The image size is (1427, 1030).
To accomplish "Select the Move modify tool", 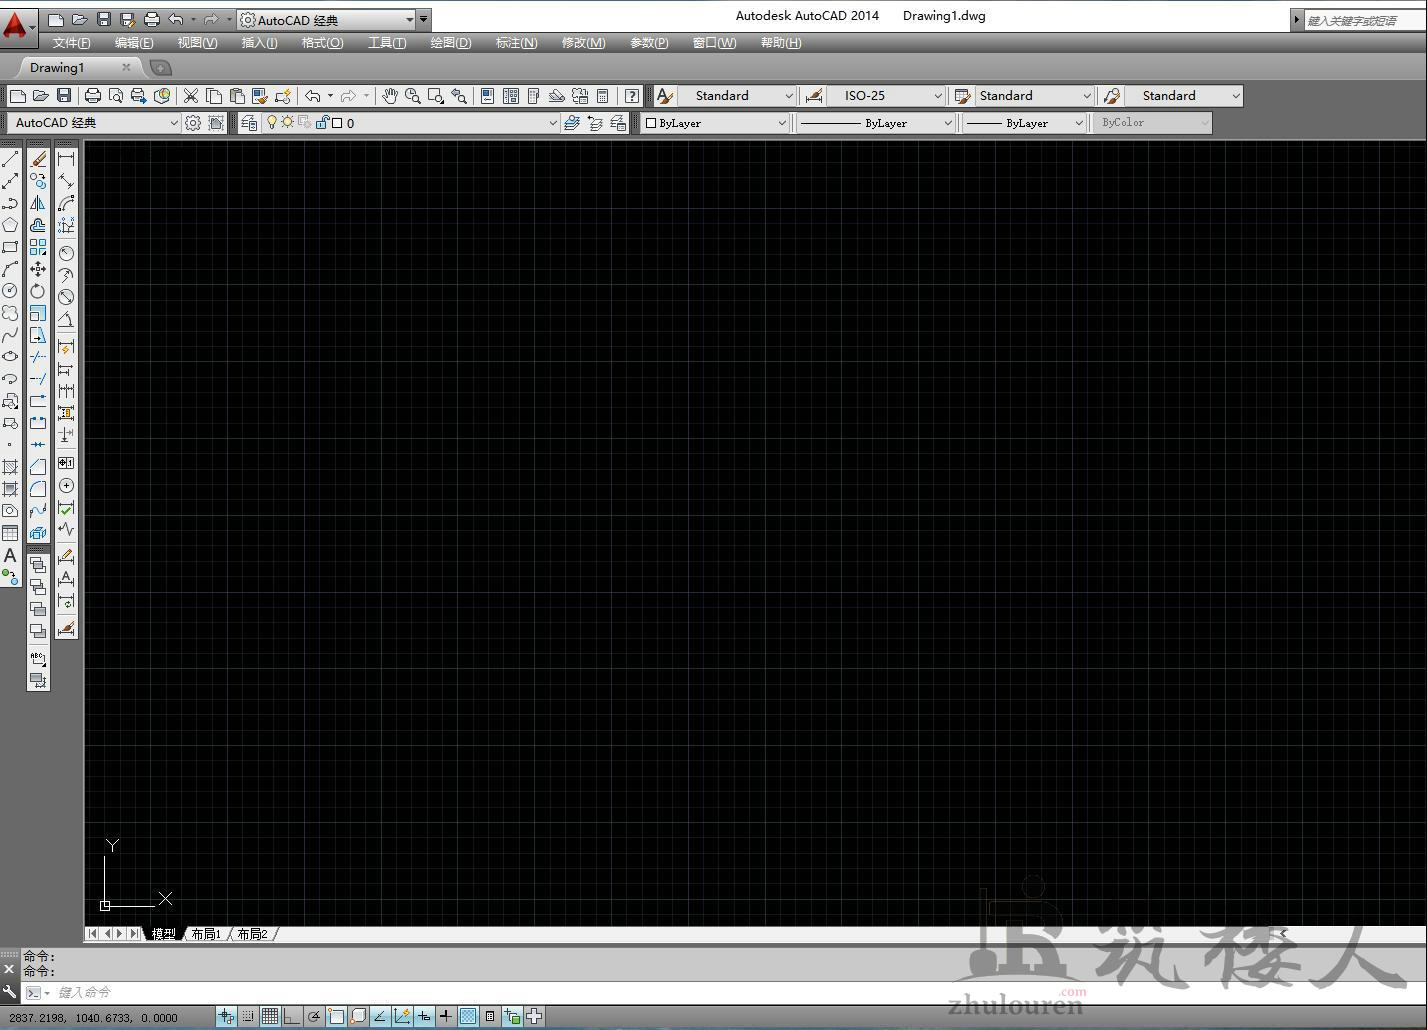I will coord(38,269).
